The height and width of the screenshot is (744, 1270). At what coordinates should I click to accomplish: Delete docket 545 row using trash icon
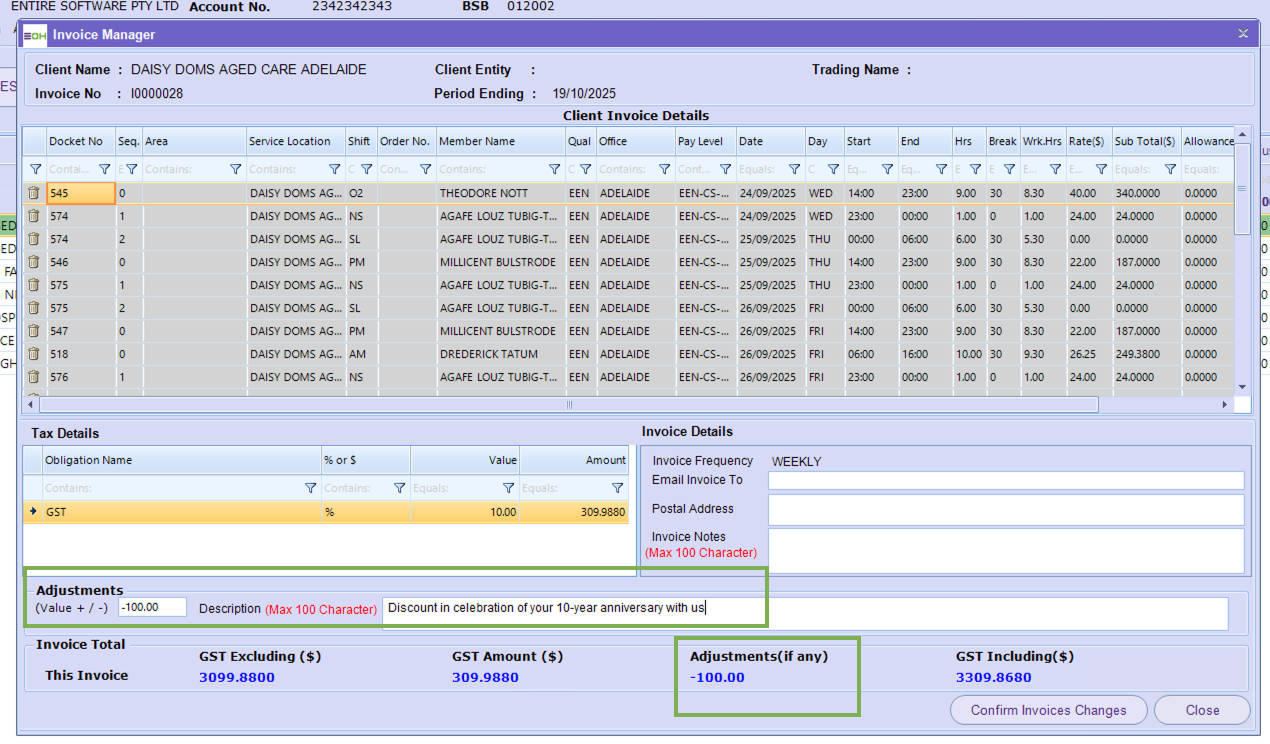(x=34, y=193)
